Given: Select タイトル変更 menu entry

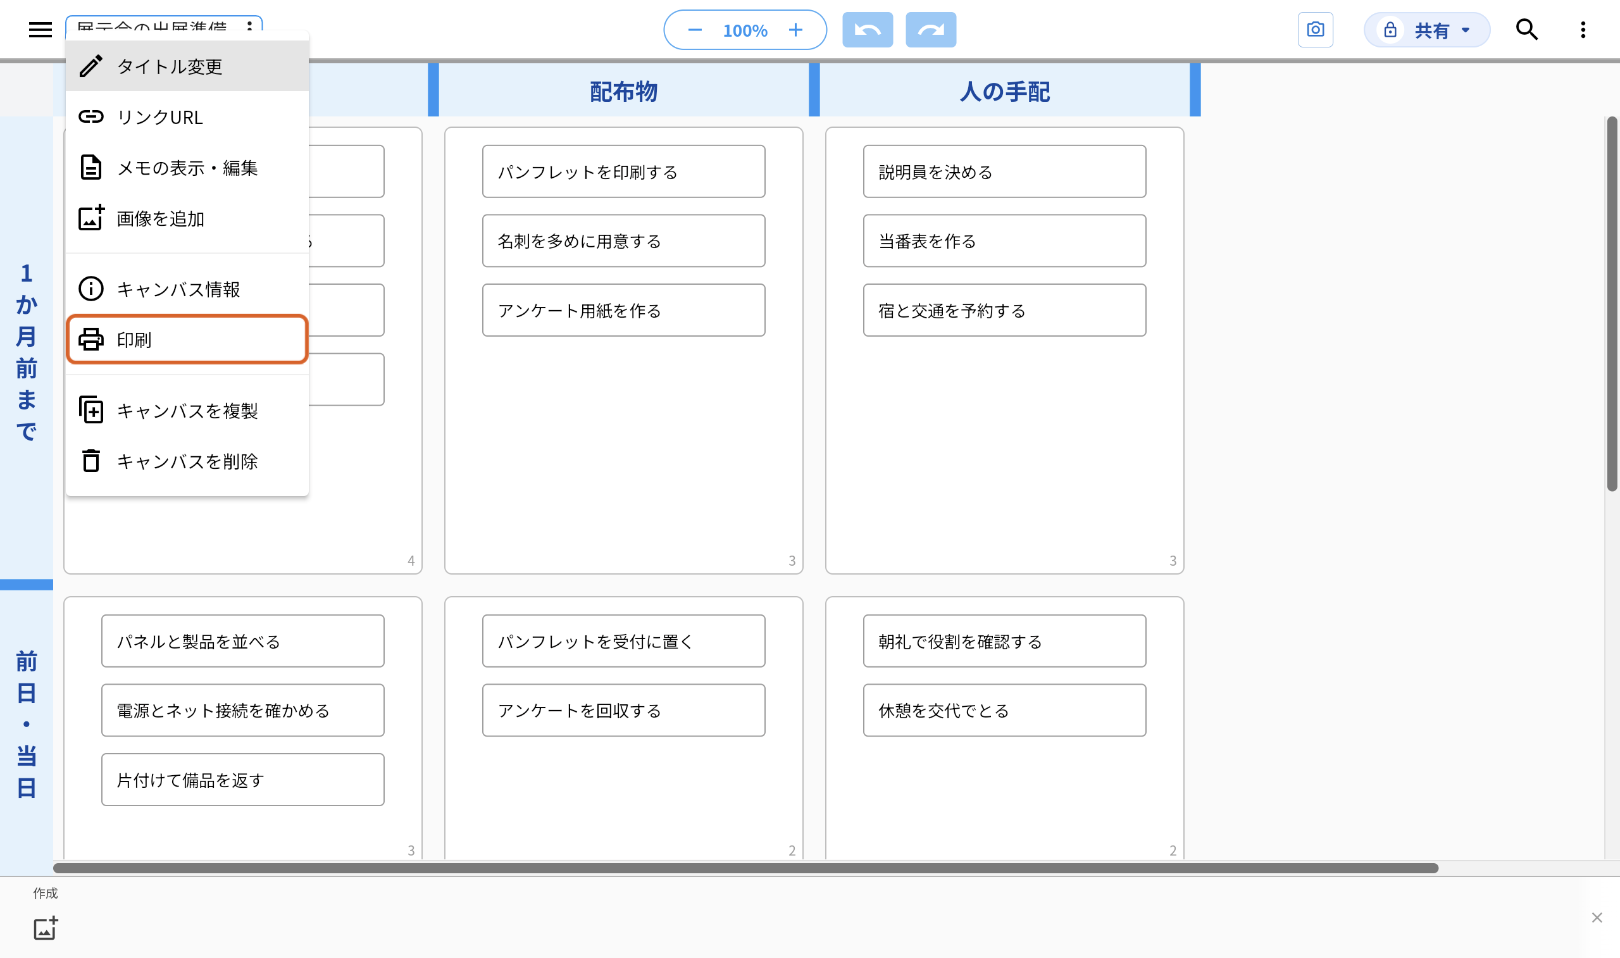Looking at the screenshot, I should (187, 66).
